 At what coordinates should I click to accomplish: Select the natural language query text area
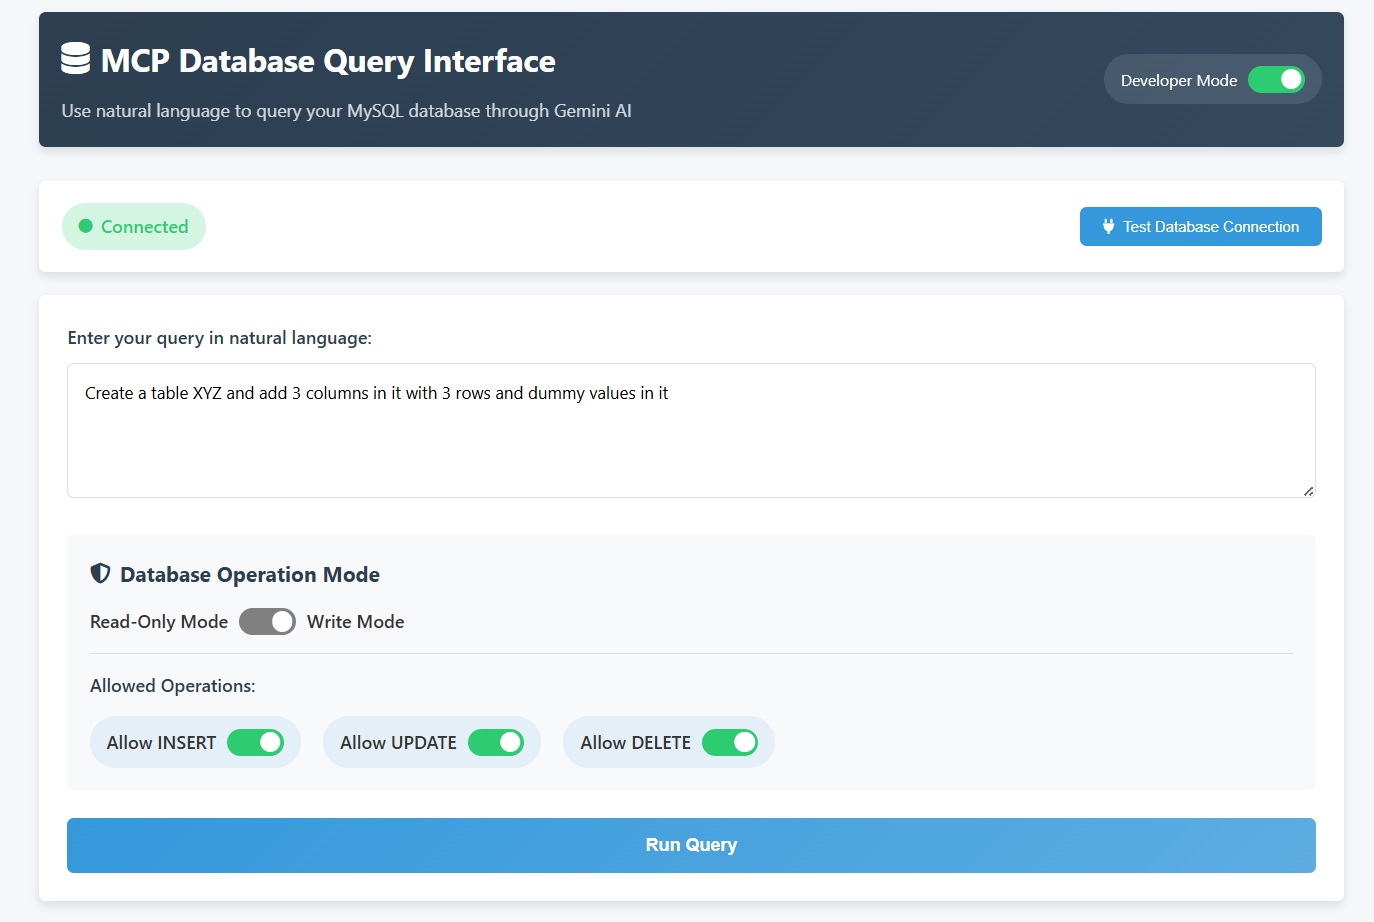(691, 430)
